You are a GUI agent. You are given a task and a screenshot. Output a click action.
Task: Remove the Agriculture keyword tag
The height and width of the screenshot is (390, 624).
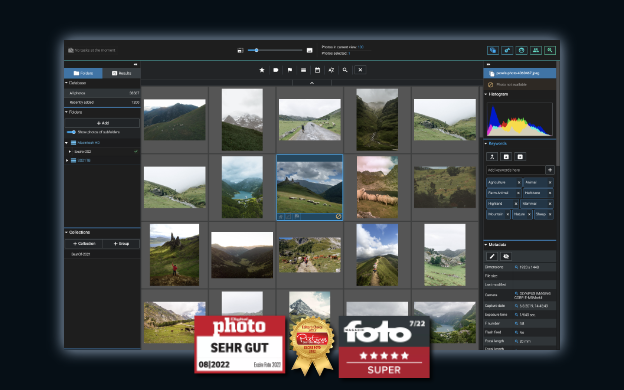(x=519, y=182)
